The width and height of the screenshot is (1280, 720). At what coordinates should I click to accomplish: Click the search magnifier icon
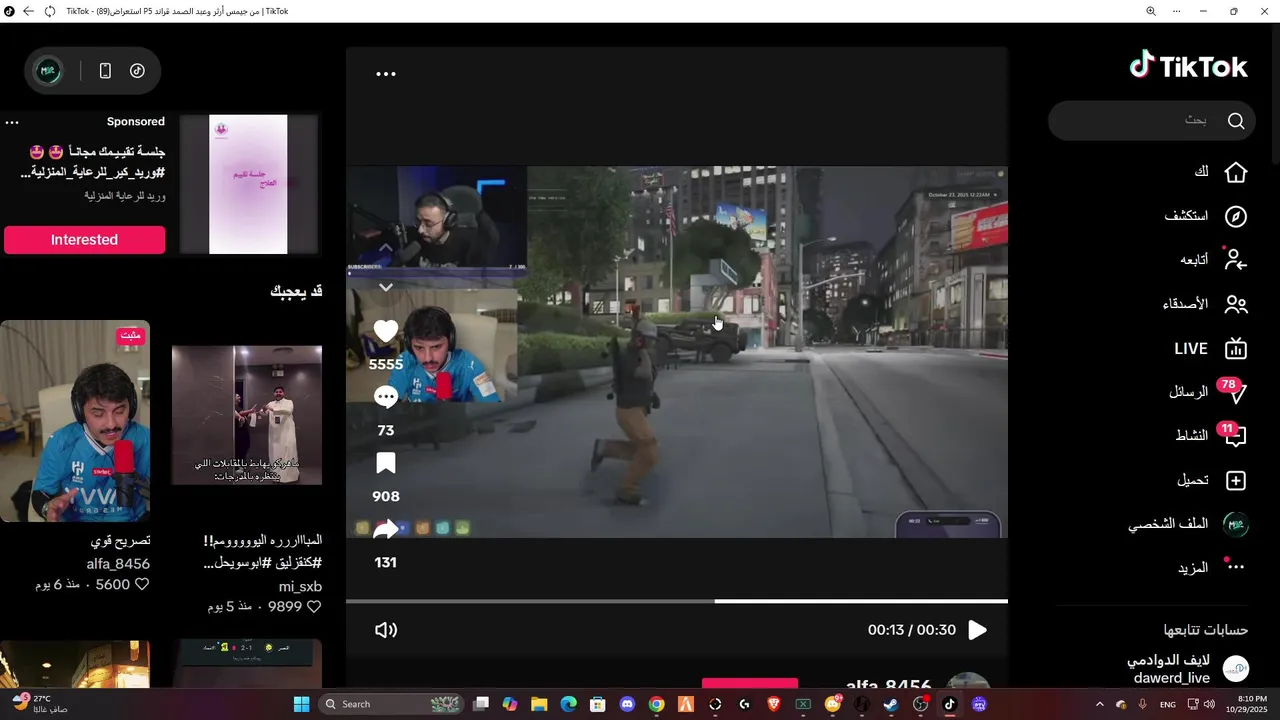(1236, 121)
